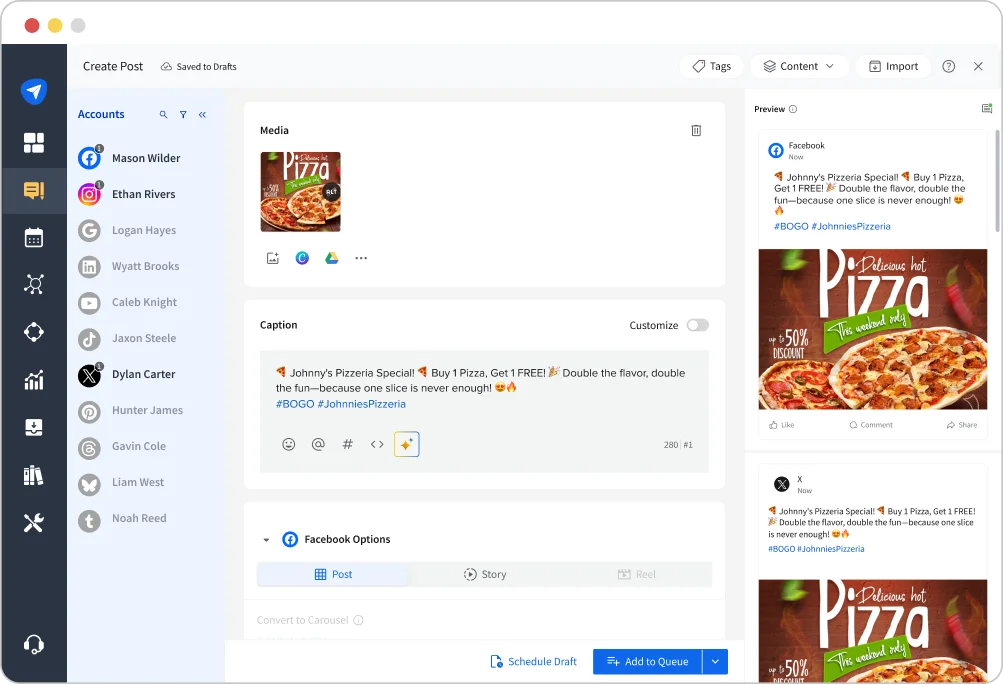Image resolution: width=1003 pixels, height=685 pixels.
Task: Open the Analytics icon in the sidebar
Action: [34, 380]
